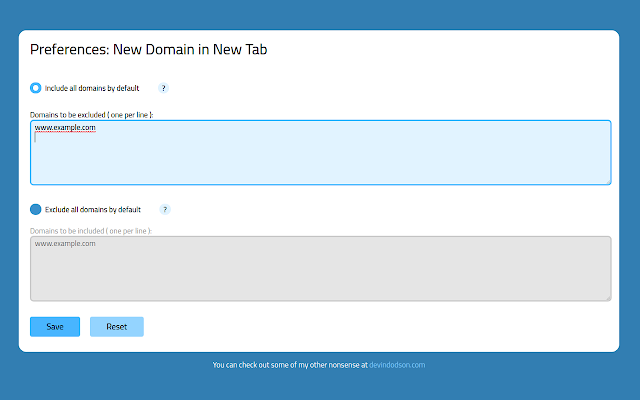Viewport: 640px width, 400px height.
Task: Click the 'Exclude all domains by default' label
Action: click(93, 210)
